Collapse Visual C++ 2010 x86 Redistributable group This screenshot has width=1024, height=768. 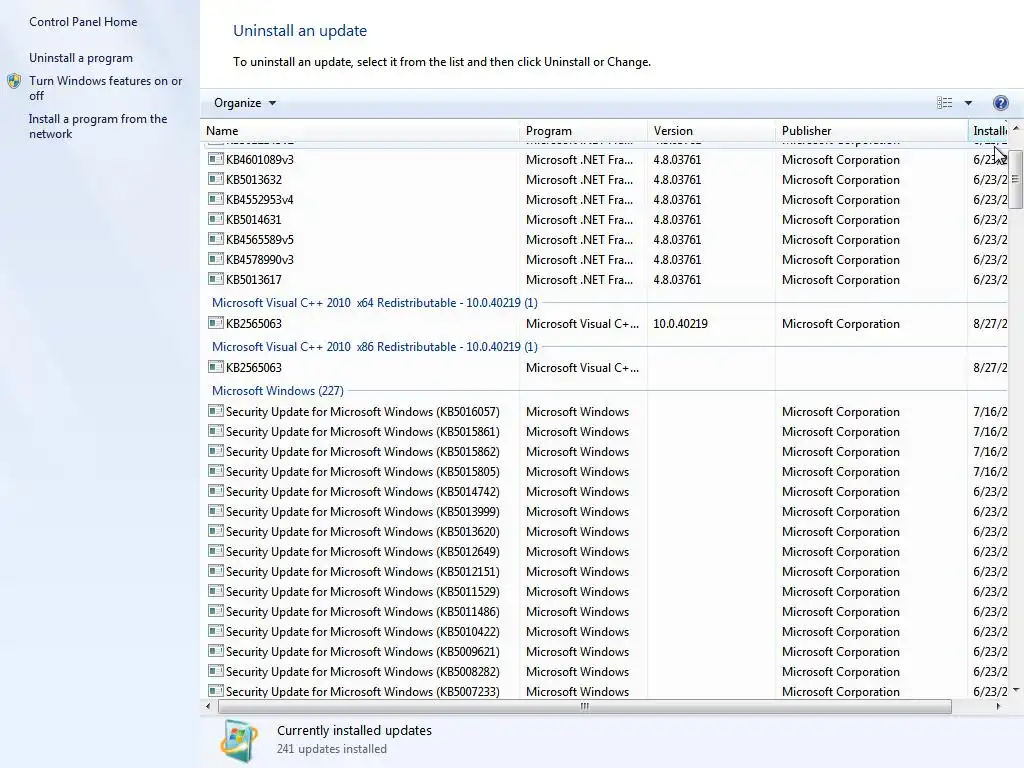tap(375, 347)
